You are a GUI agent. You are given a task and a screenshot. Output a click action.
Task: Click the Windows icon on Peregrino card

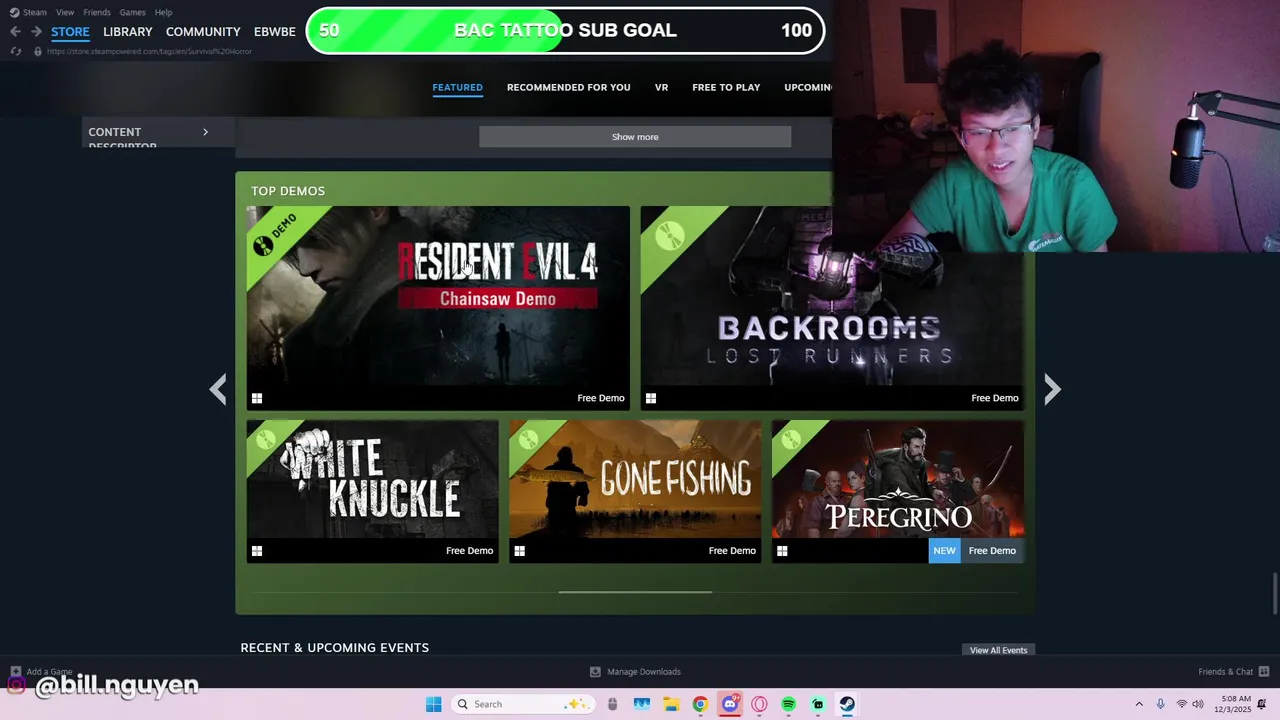point(782,551)
